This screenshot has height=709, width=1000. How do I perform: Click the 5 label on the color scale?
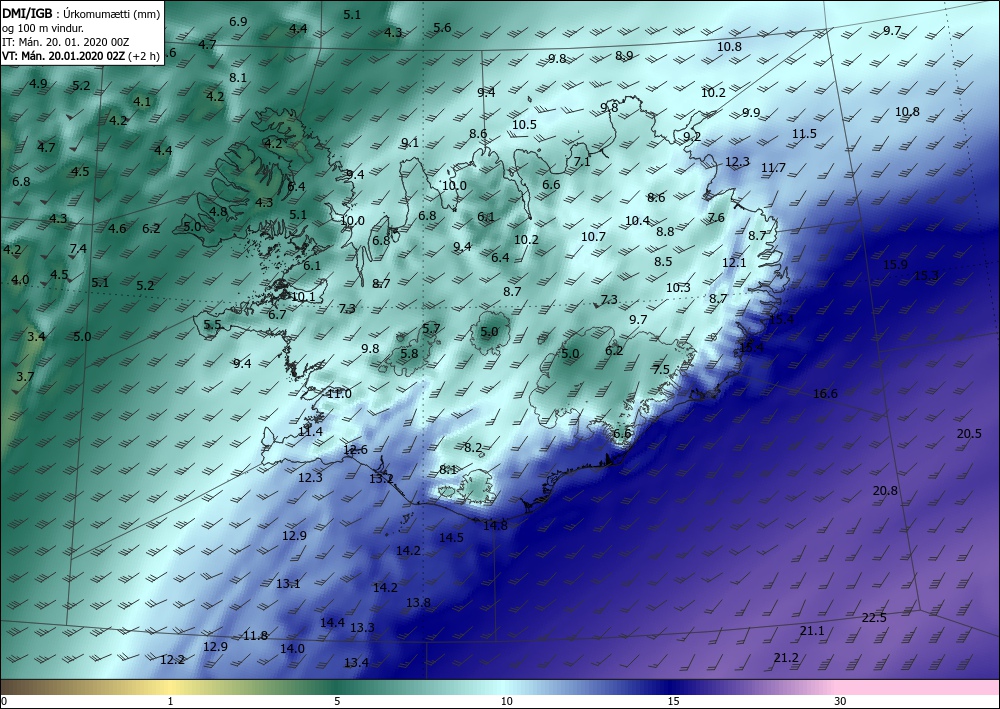coord(337,701)
